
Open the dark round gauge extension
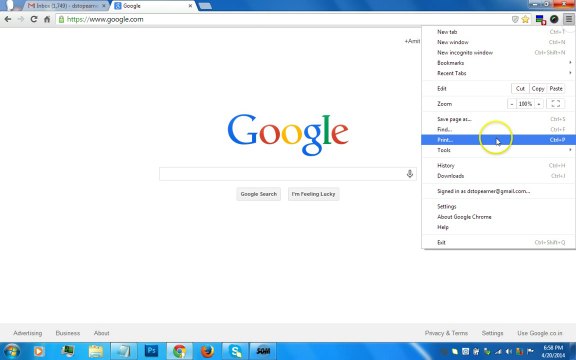point(554,19)
